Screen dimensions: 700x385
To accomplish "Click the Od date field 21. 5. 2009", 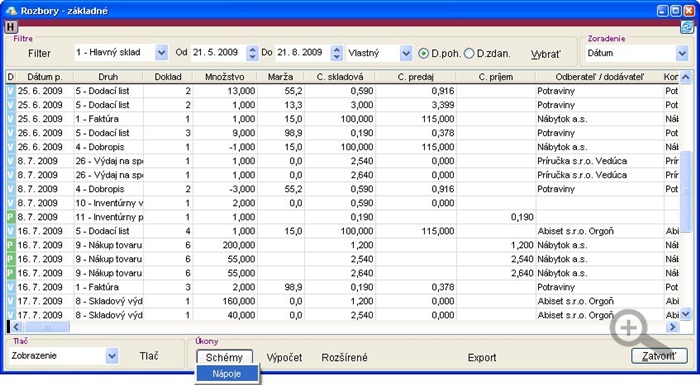I will click(217, 53).
